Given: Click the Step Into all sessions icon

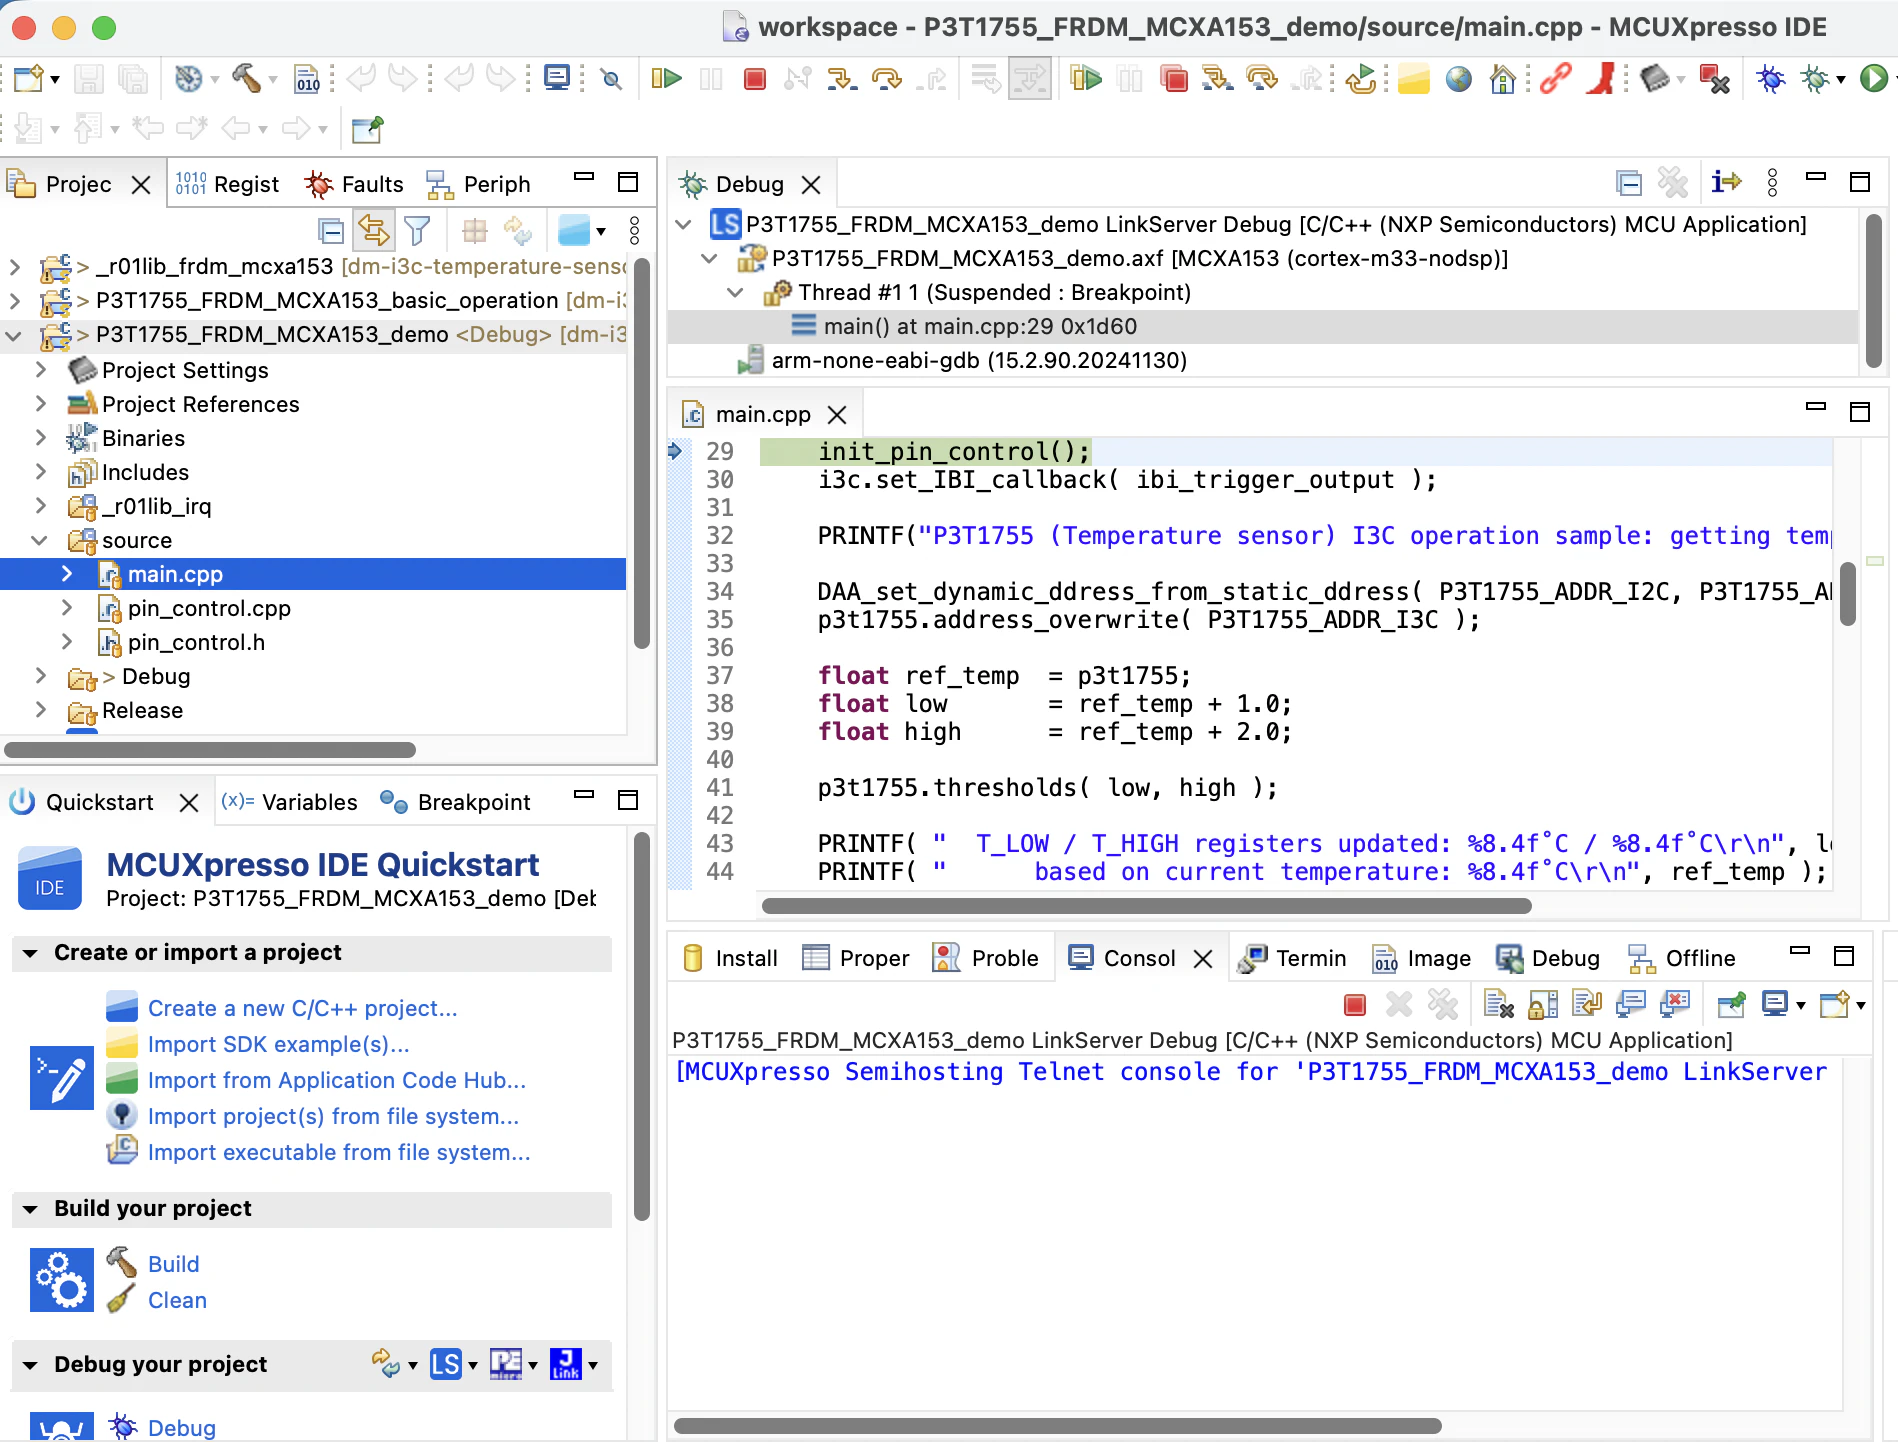Looking at the screenshot, I should click(x=1217, y=78).
